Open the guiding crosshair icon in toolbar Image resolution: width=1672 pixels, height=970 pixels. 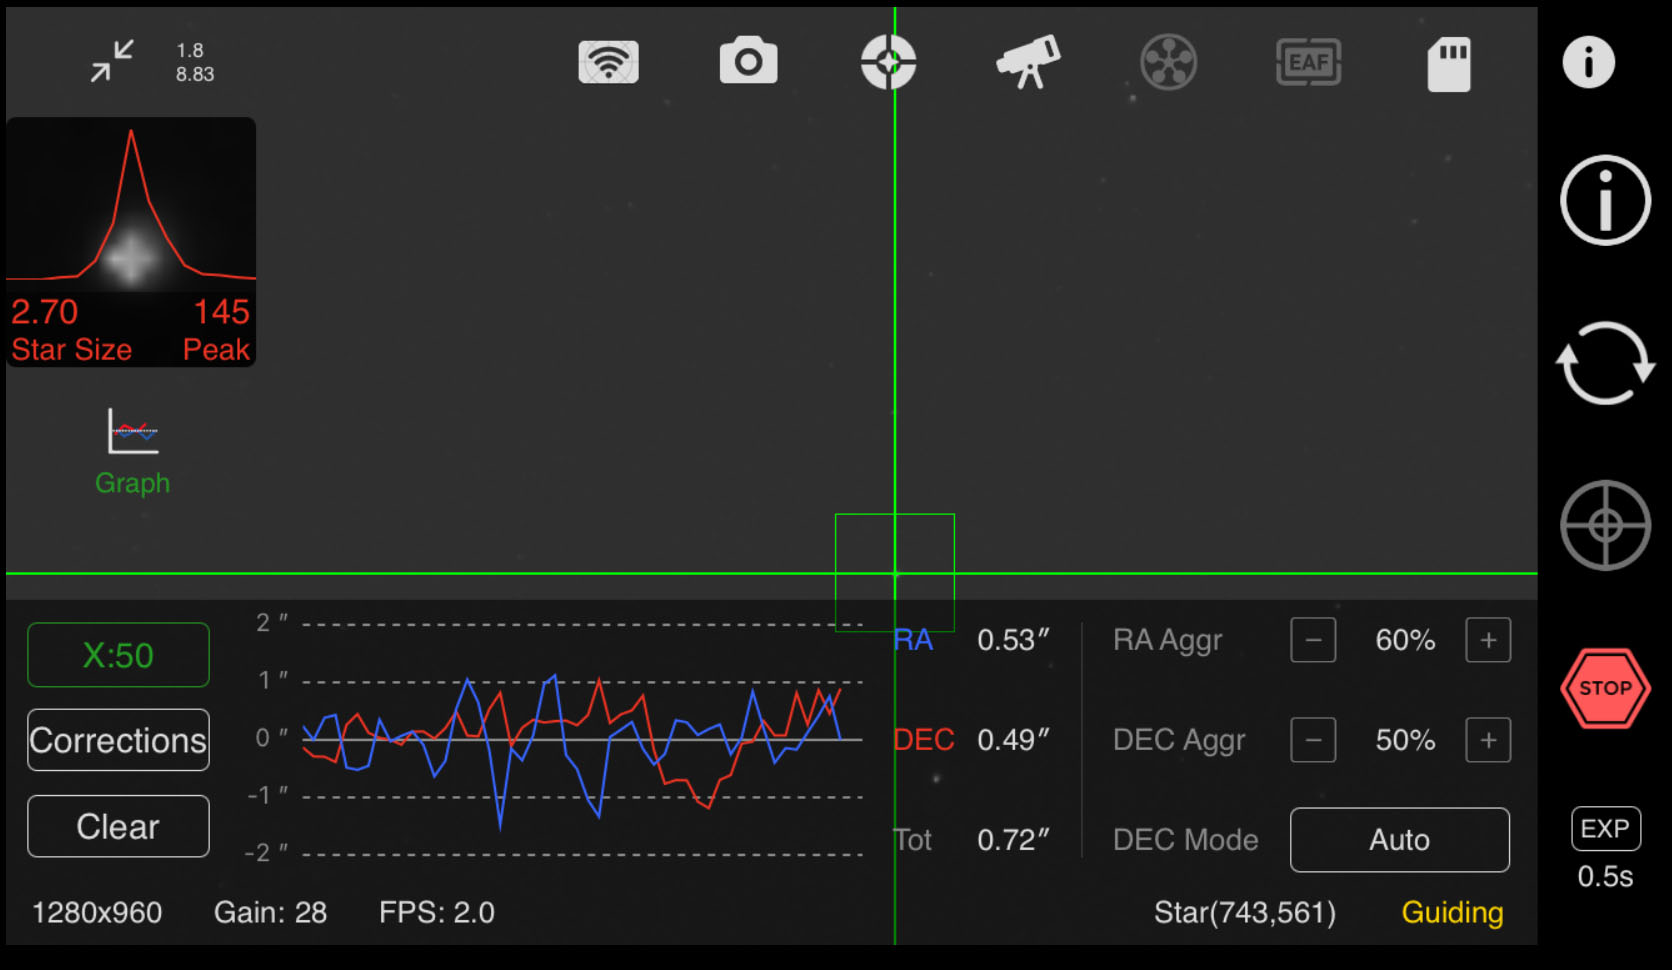pyautogui.click(x=888, y=62)
